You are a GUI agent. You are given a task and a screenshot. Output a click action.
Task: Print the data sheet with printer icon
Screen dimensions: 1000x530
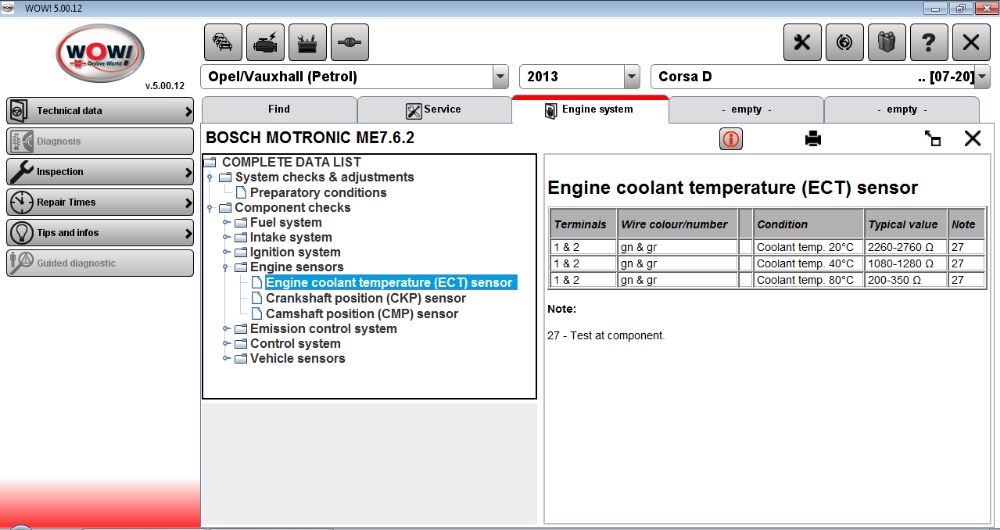coord(813,138)
